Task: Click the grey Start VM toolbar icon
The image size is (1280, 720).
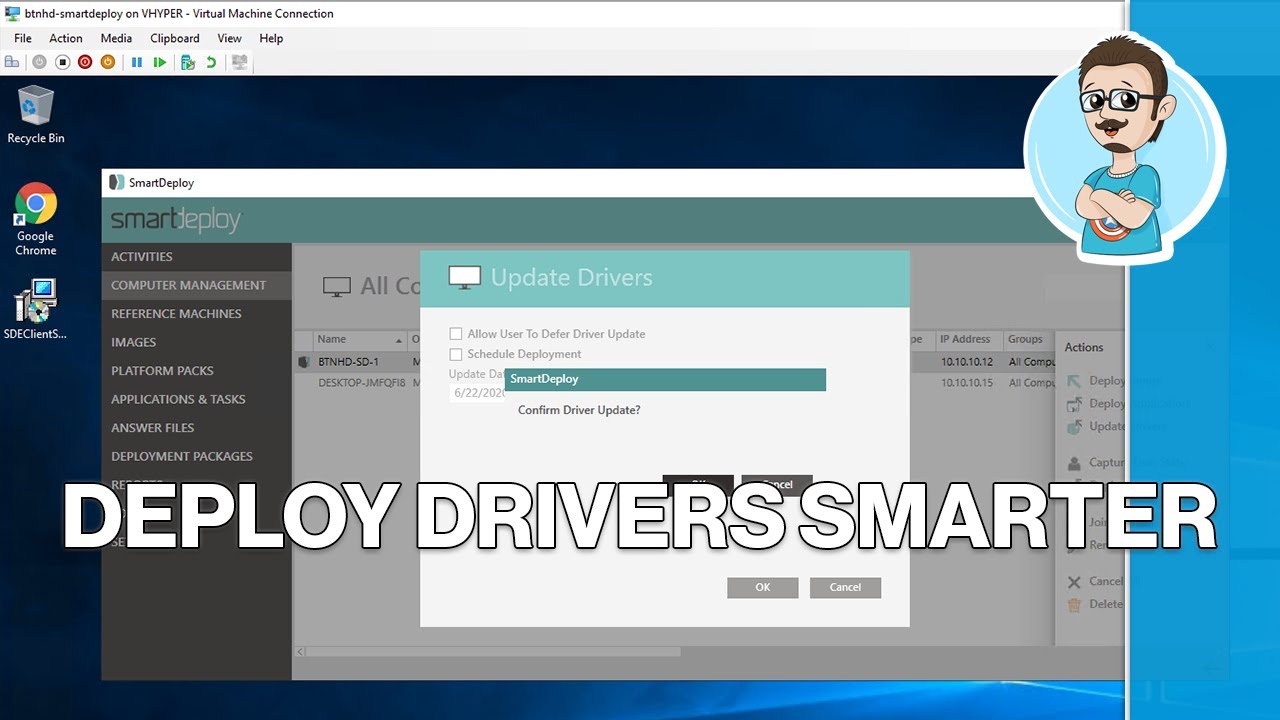Action: (x=39, y=62)
